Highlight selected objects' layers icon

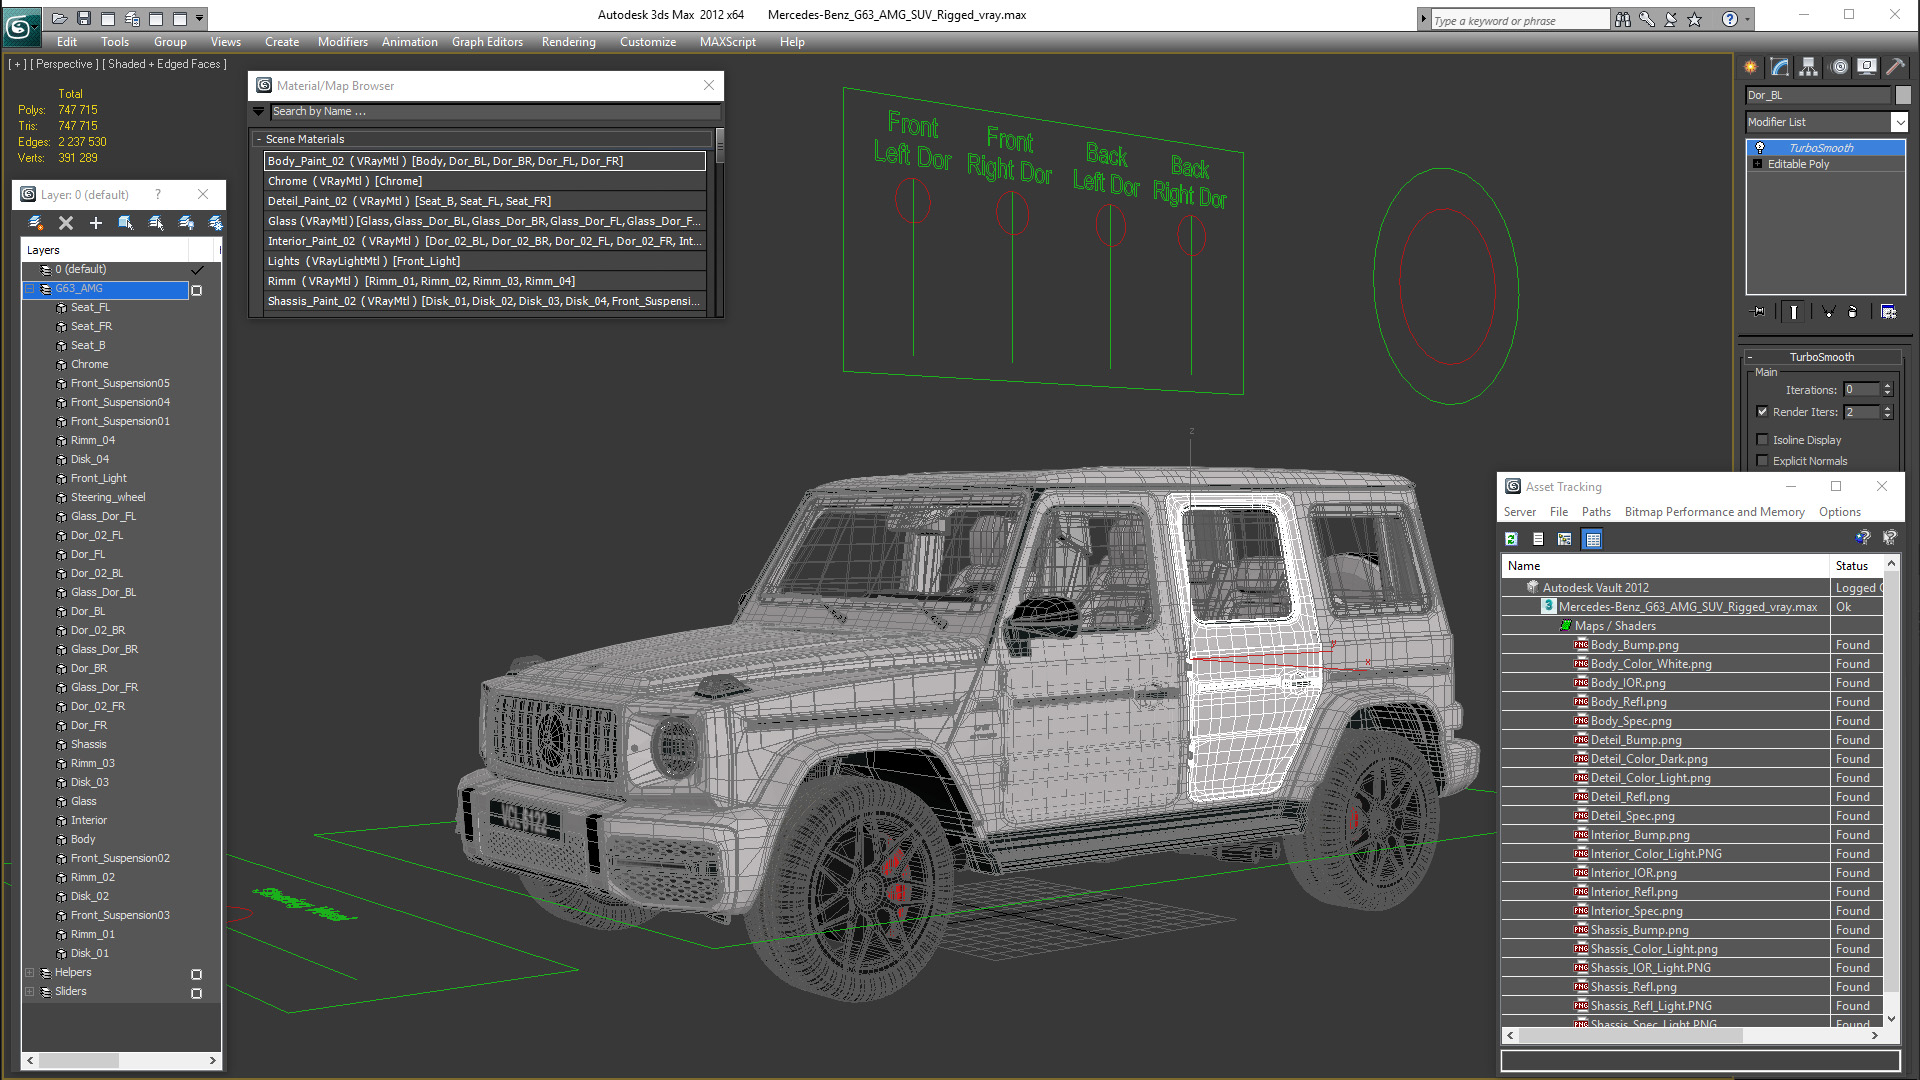point(156,223)
